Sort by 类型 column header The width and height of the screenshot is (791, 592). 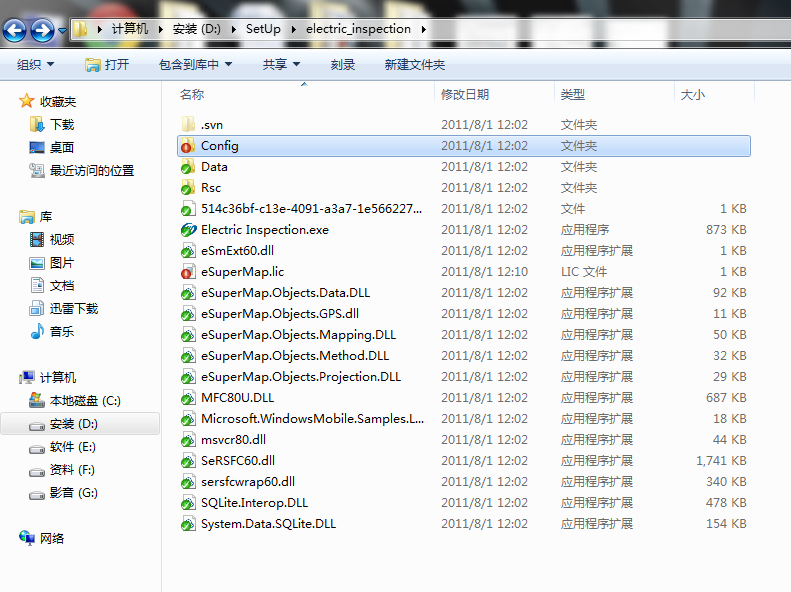tap(573, 94)
